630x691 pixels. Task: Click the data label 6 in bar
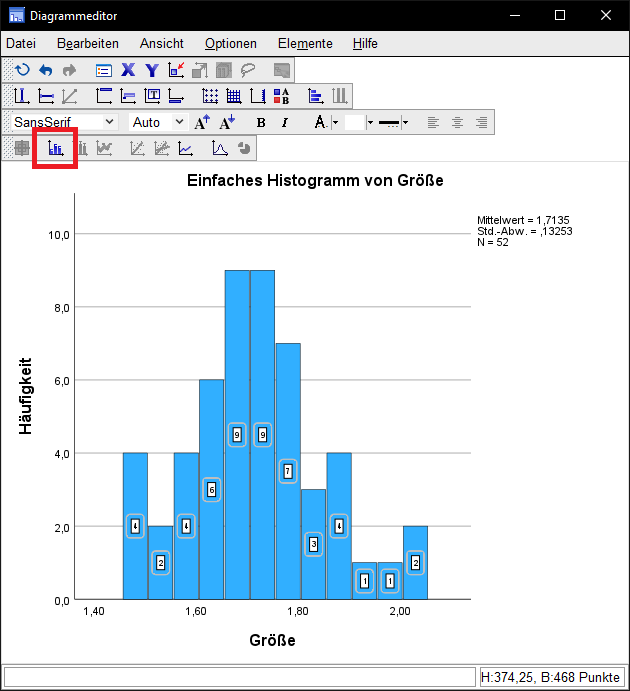[211, 490]
